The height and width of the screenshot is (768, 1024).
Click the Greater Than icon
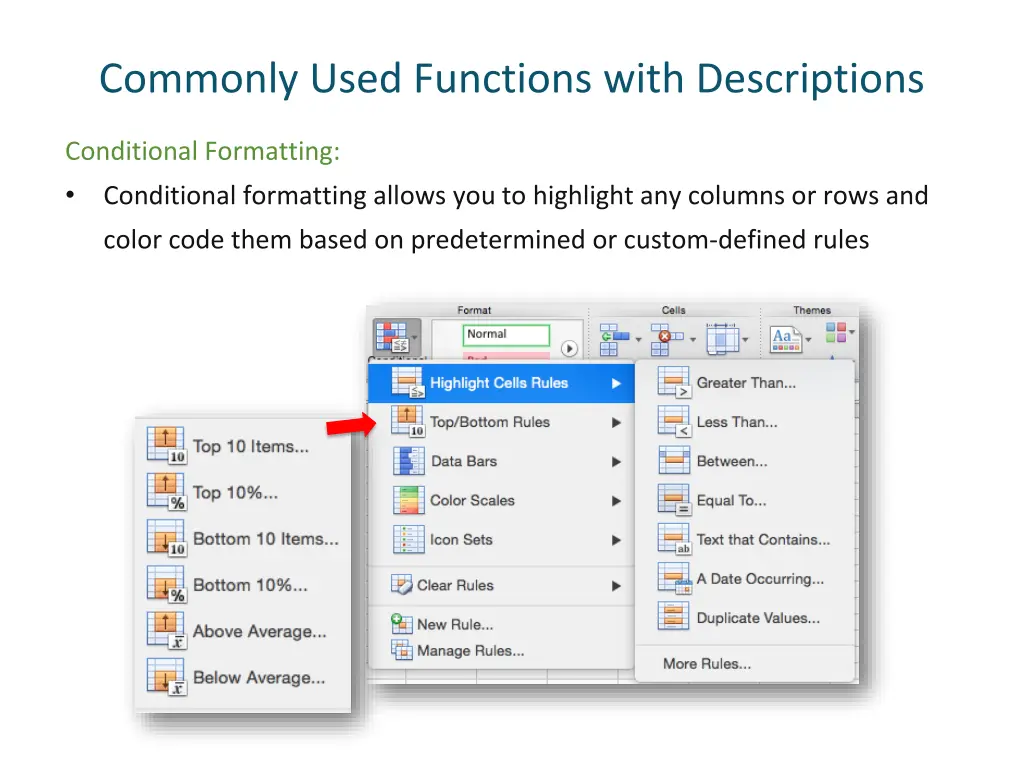pos(674,383)
